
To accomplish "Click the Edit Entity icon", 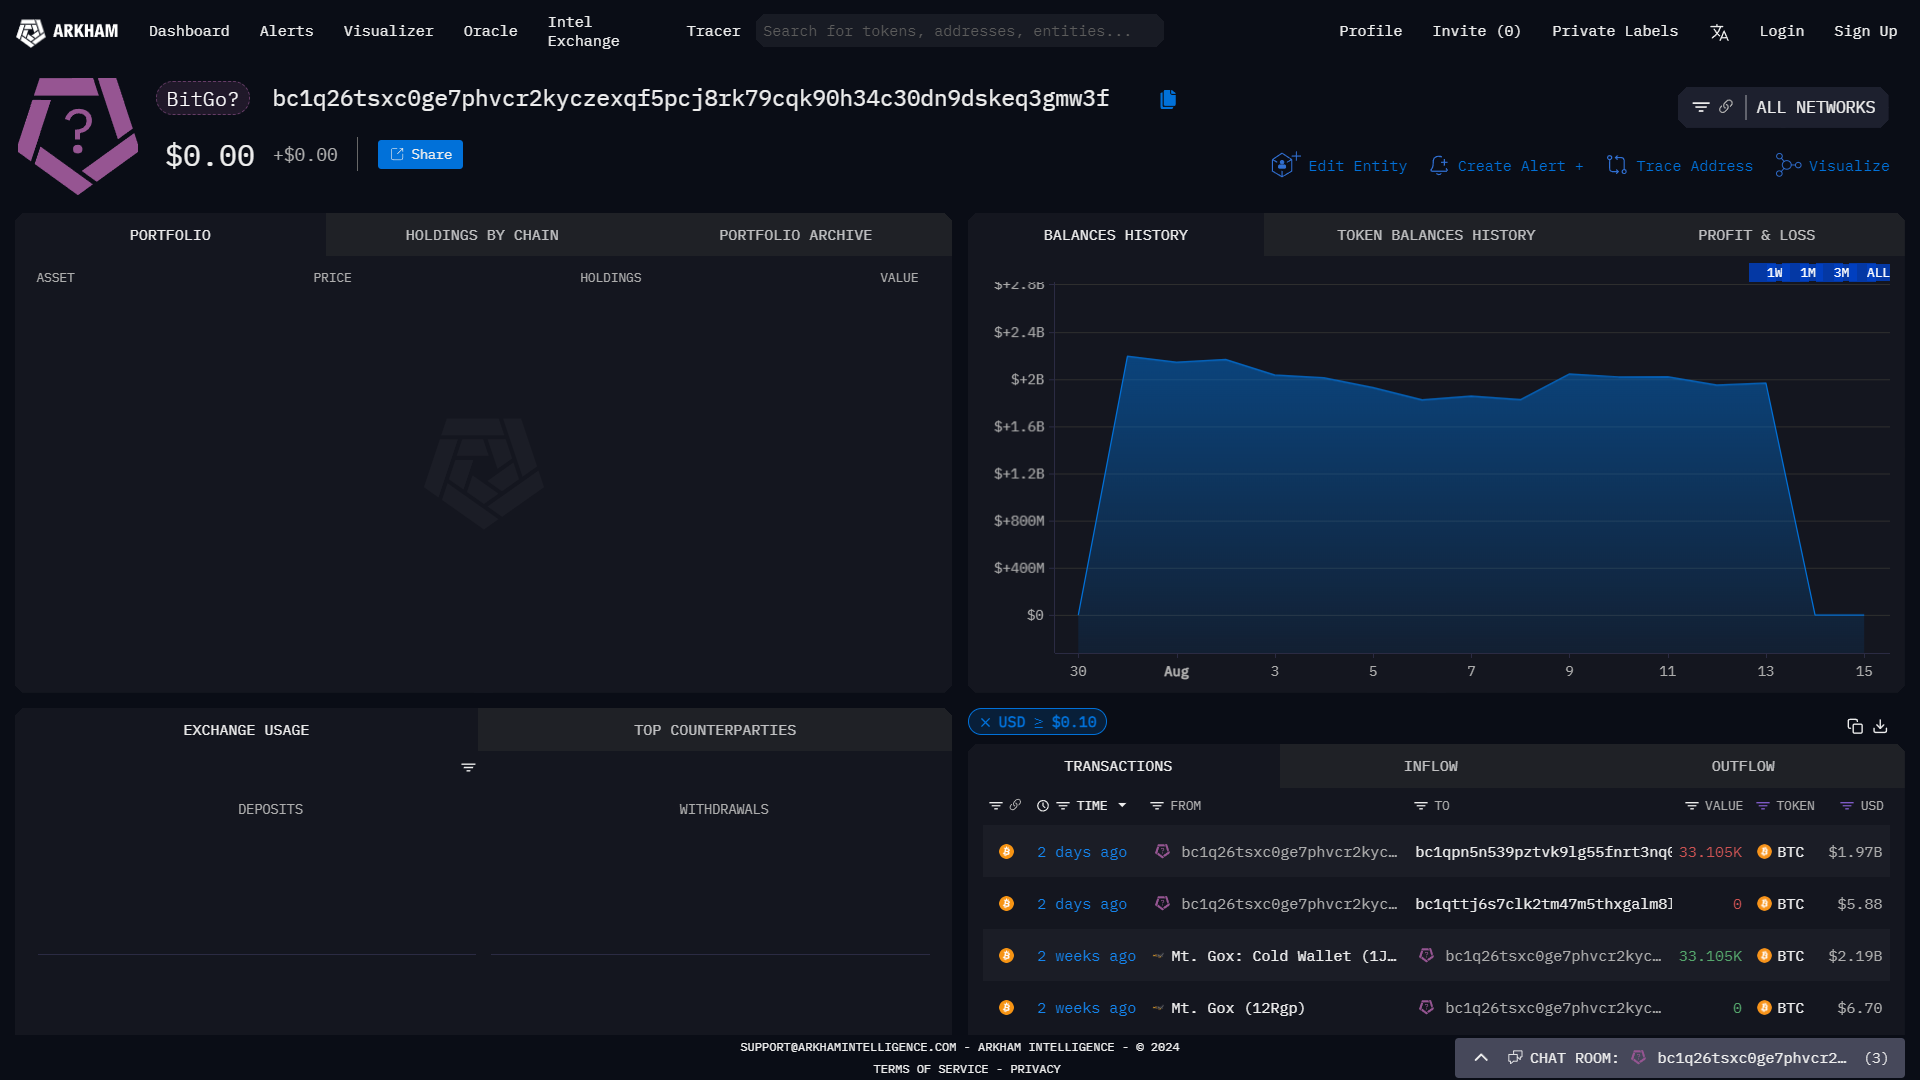I will click(1285, 165).
